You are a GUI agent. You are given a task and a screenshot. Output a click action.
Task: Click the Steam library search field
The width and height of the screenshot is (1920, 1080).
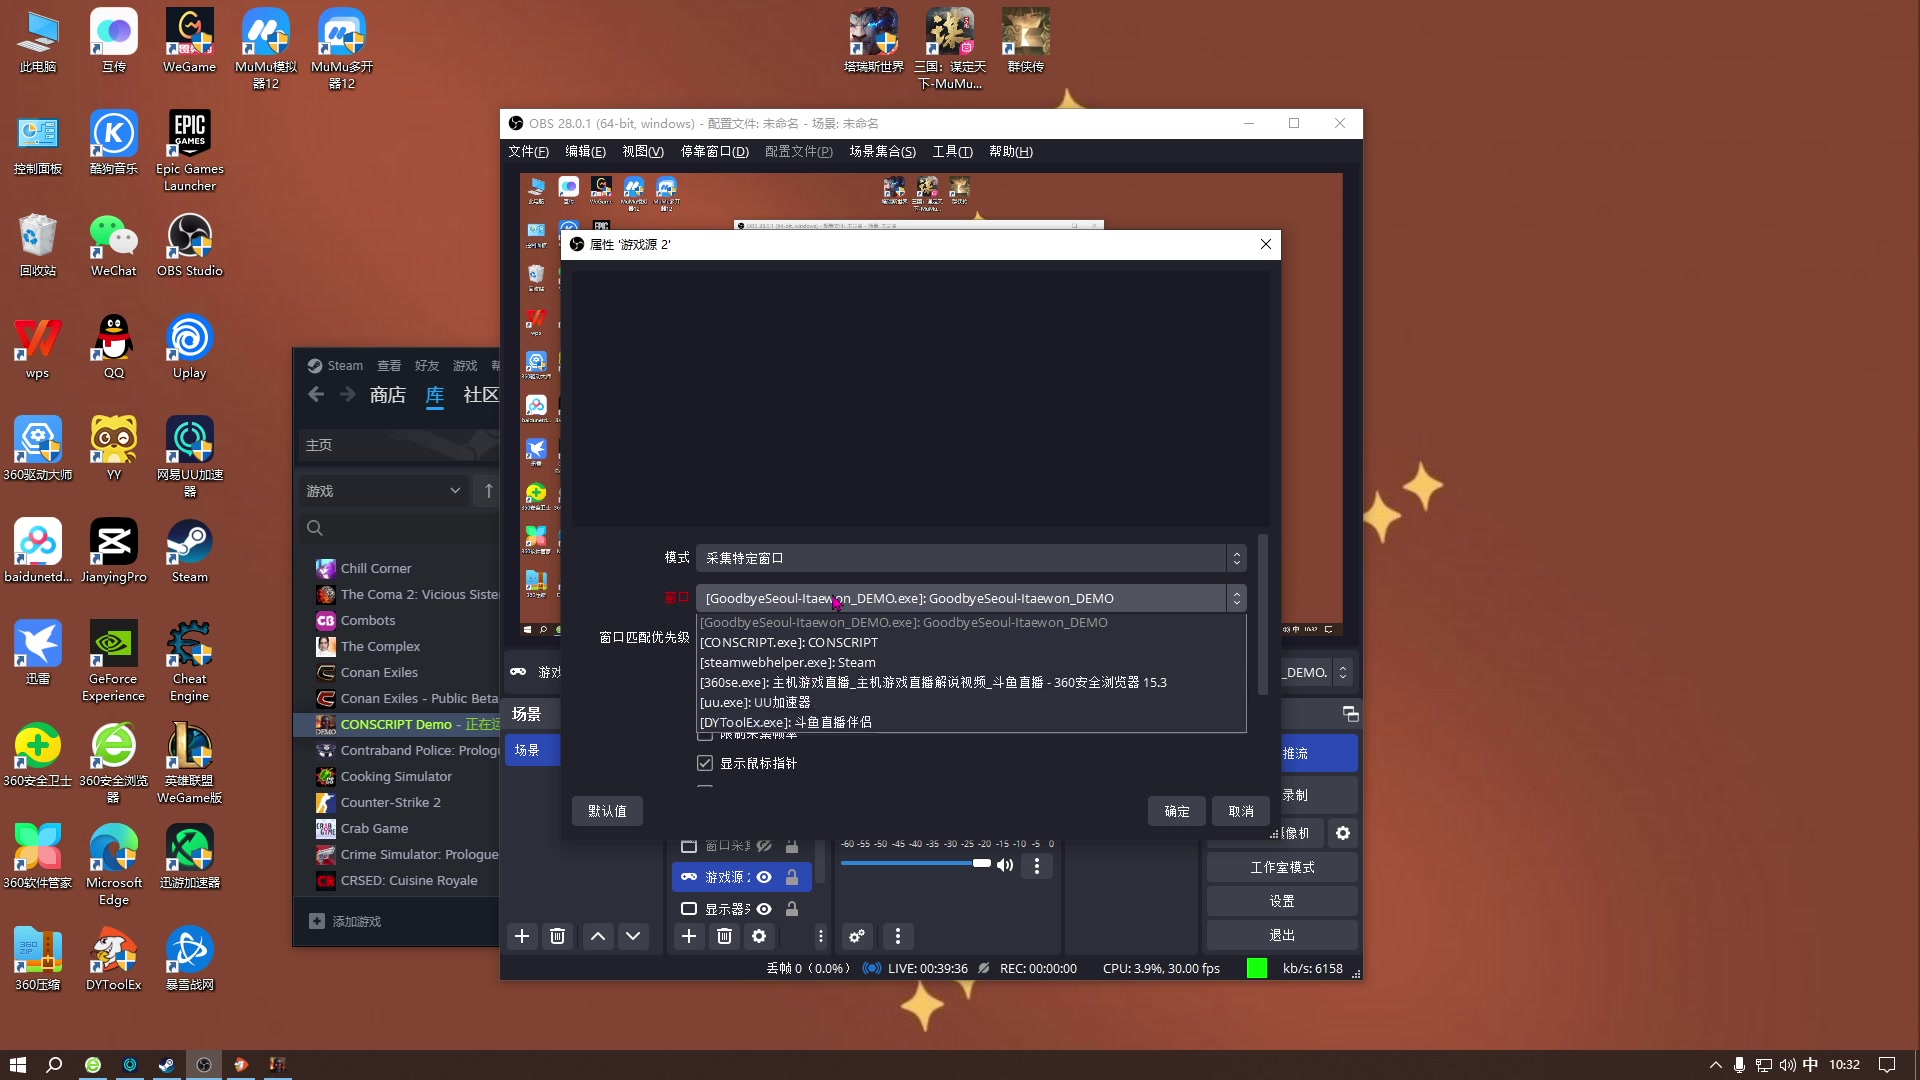click(x=398, y=528)
